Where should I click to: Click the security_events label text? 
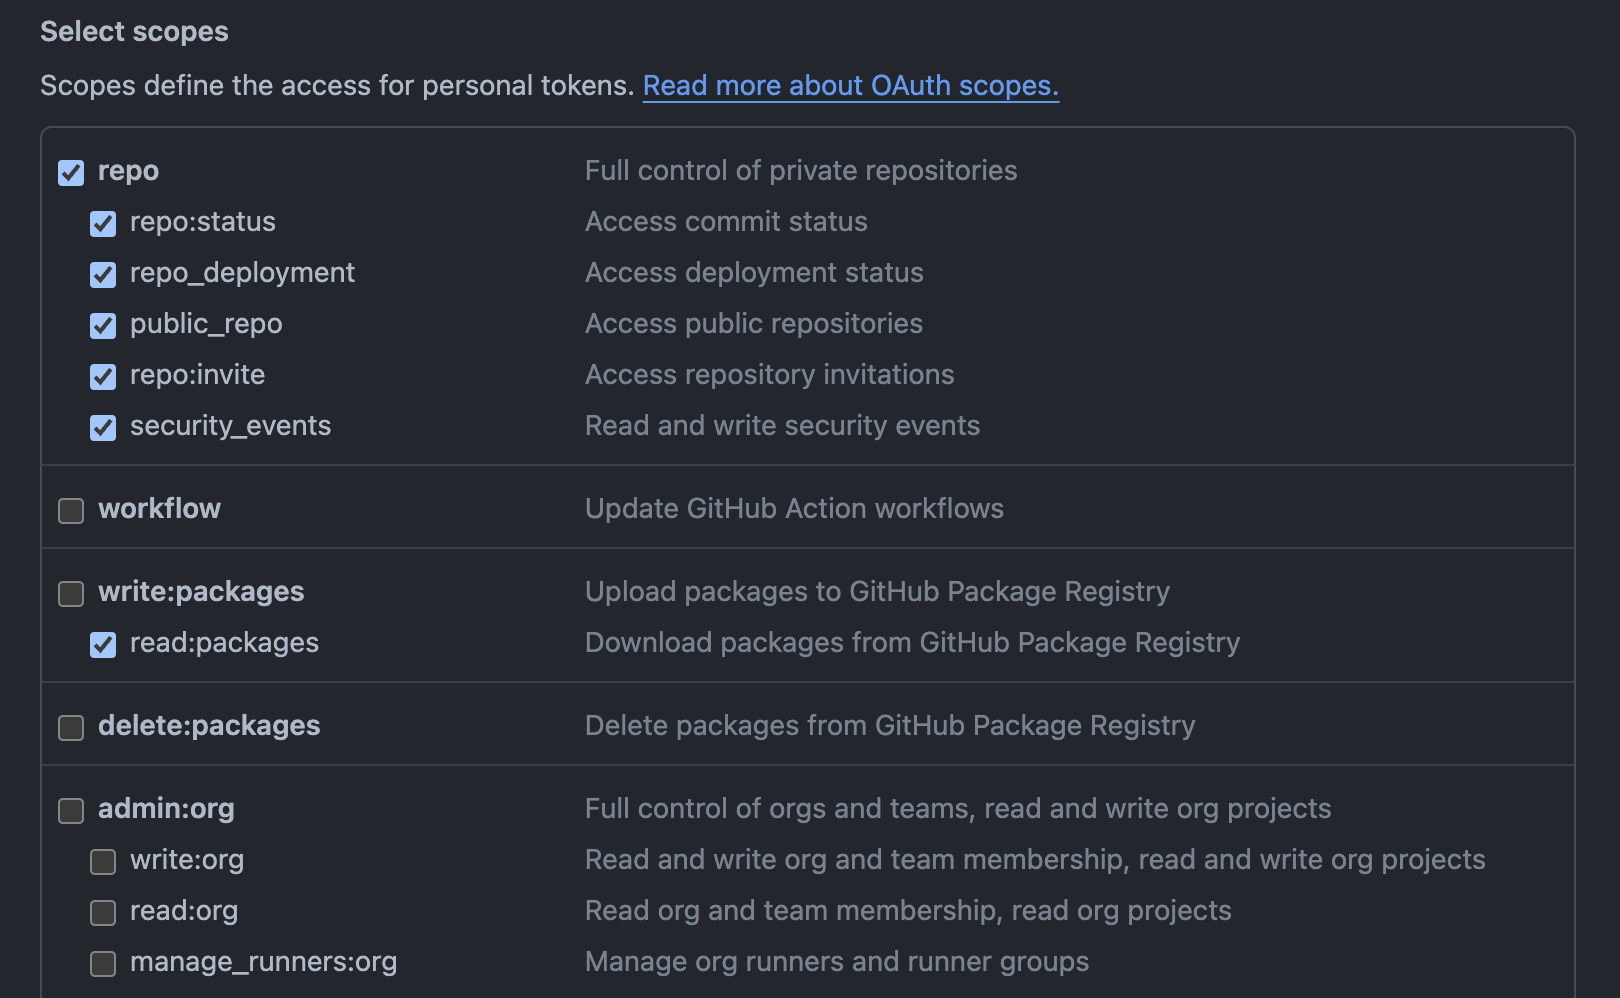click(230, 426)
